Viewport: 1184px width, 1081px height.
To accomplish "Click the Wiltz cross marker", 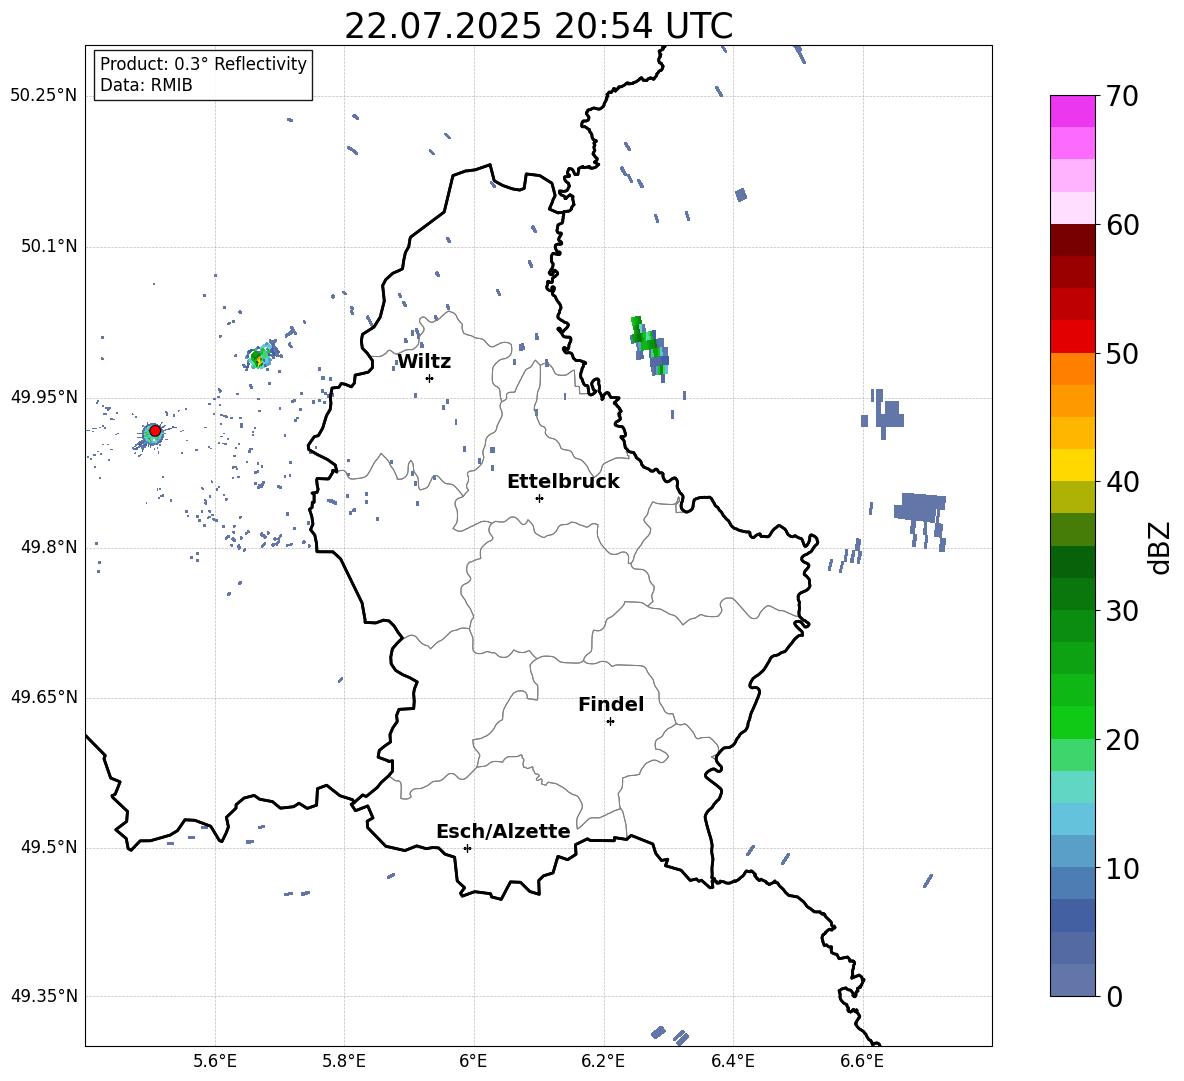I will tap(430, 378).
